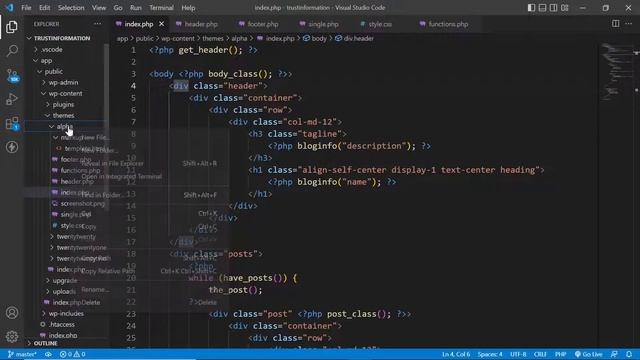Image resolution: width=640 pixels, height=360 pixels.
Task: Toggle the bottom panel visibility
Action: click(x=542, y=8)
